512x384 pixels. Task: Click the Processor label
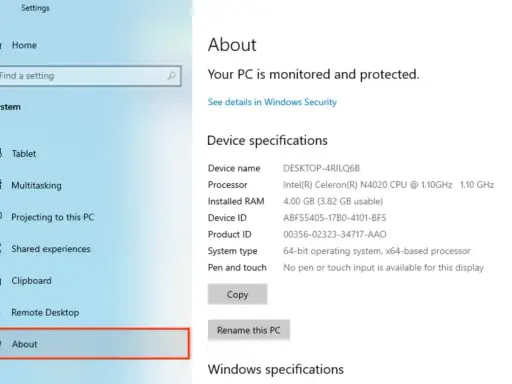(x=227, y=185)
